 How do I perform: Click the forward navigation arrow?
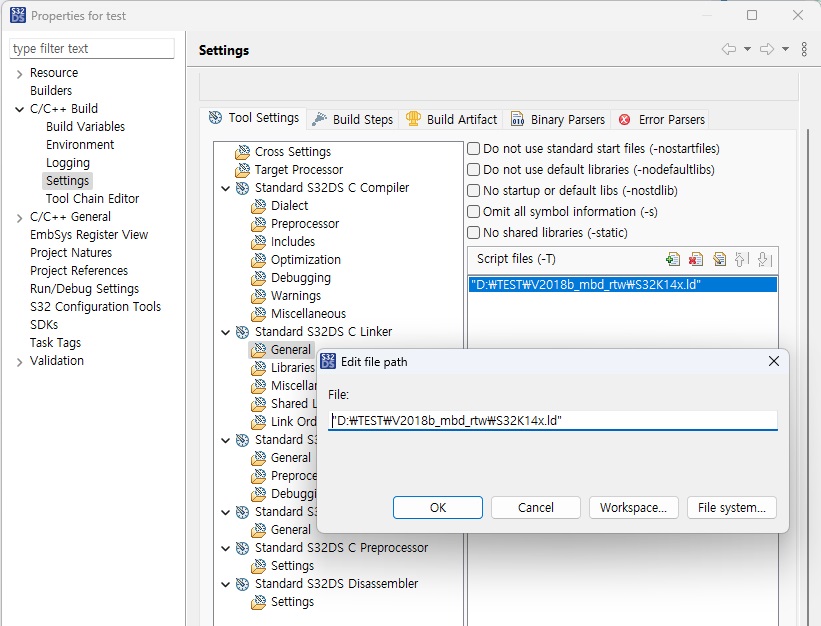767,48
